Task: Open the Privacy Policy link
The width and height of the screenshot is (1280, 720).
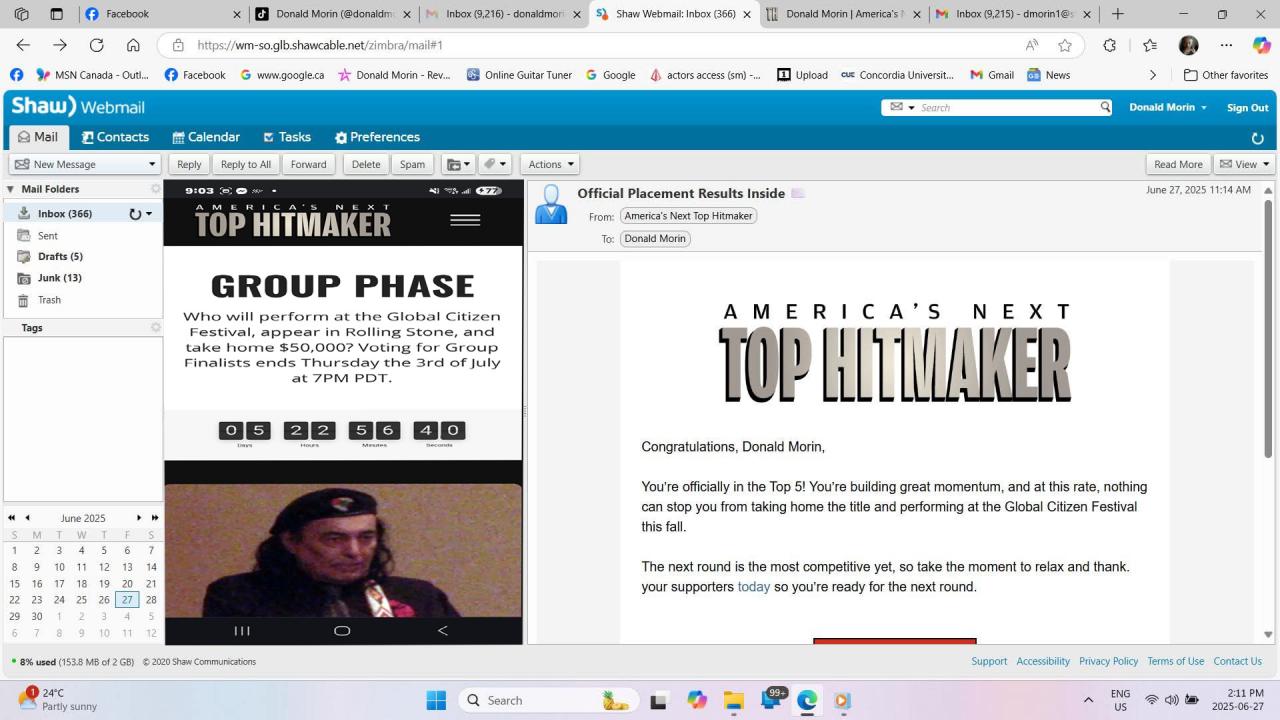Action: (x=1108, y=661)
